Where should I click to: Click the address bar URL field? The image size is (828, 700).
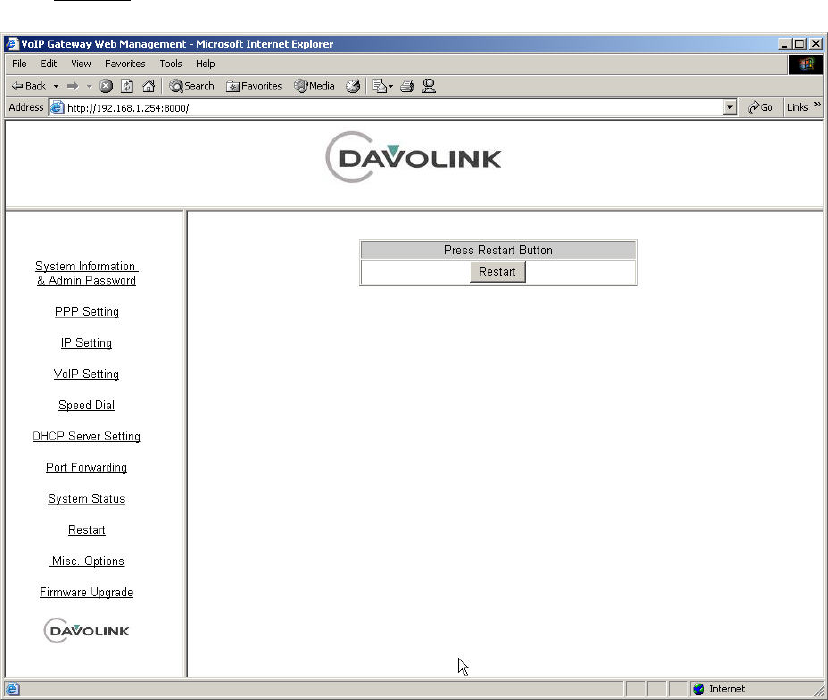(393, 108)
